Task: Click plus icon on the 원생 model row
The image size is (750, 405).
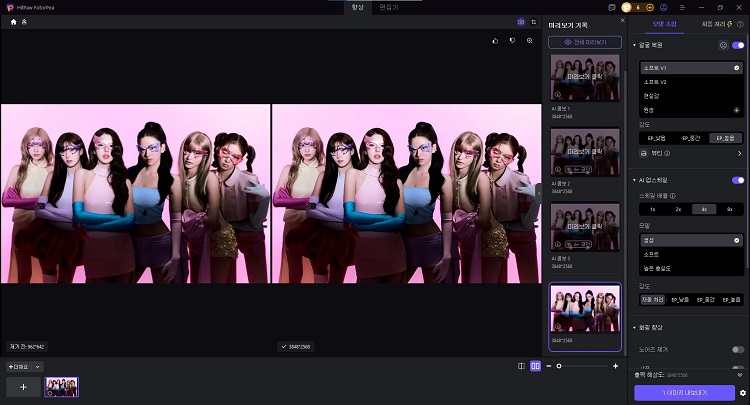Action: click(x=737, y=110)
